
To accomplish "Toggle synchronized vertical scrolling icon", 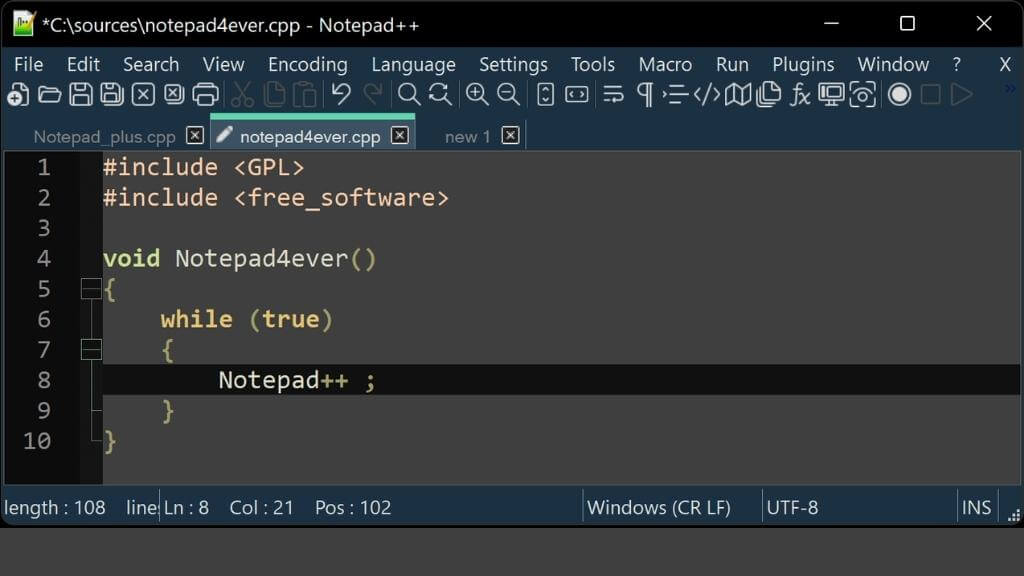I will pos(545,95).
